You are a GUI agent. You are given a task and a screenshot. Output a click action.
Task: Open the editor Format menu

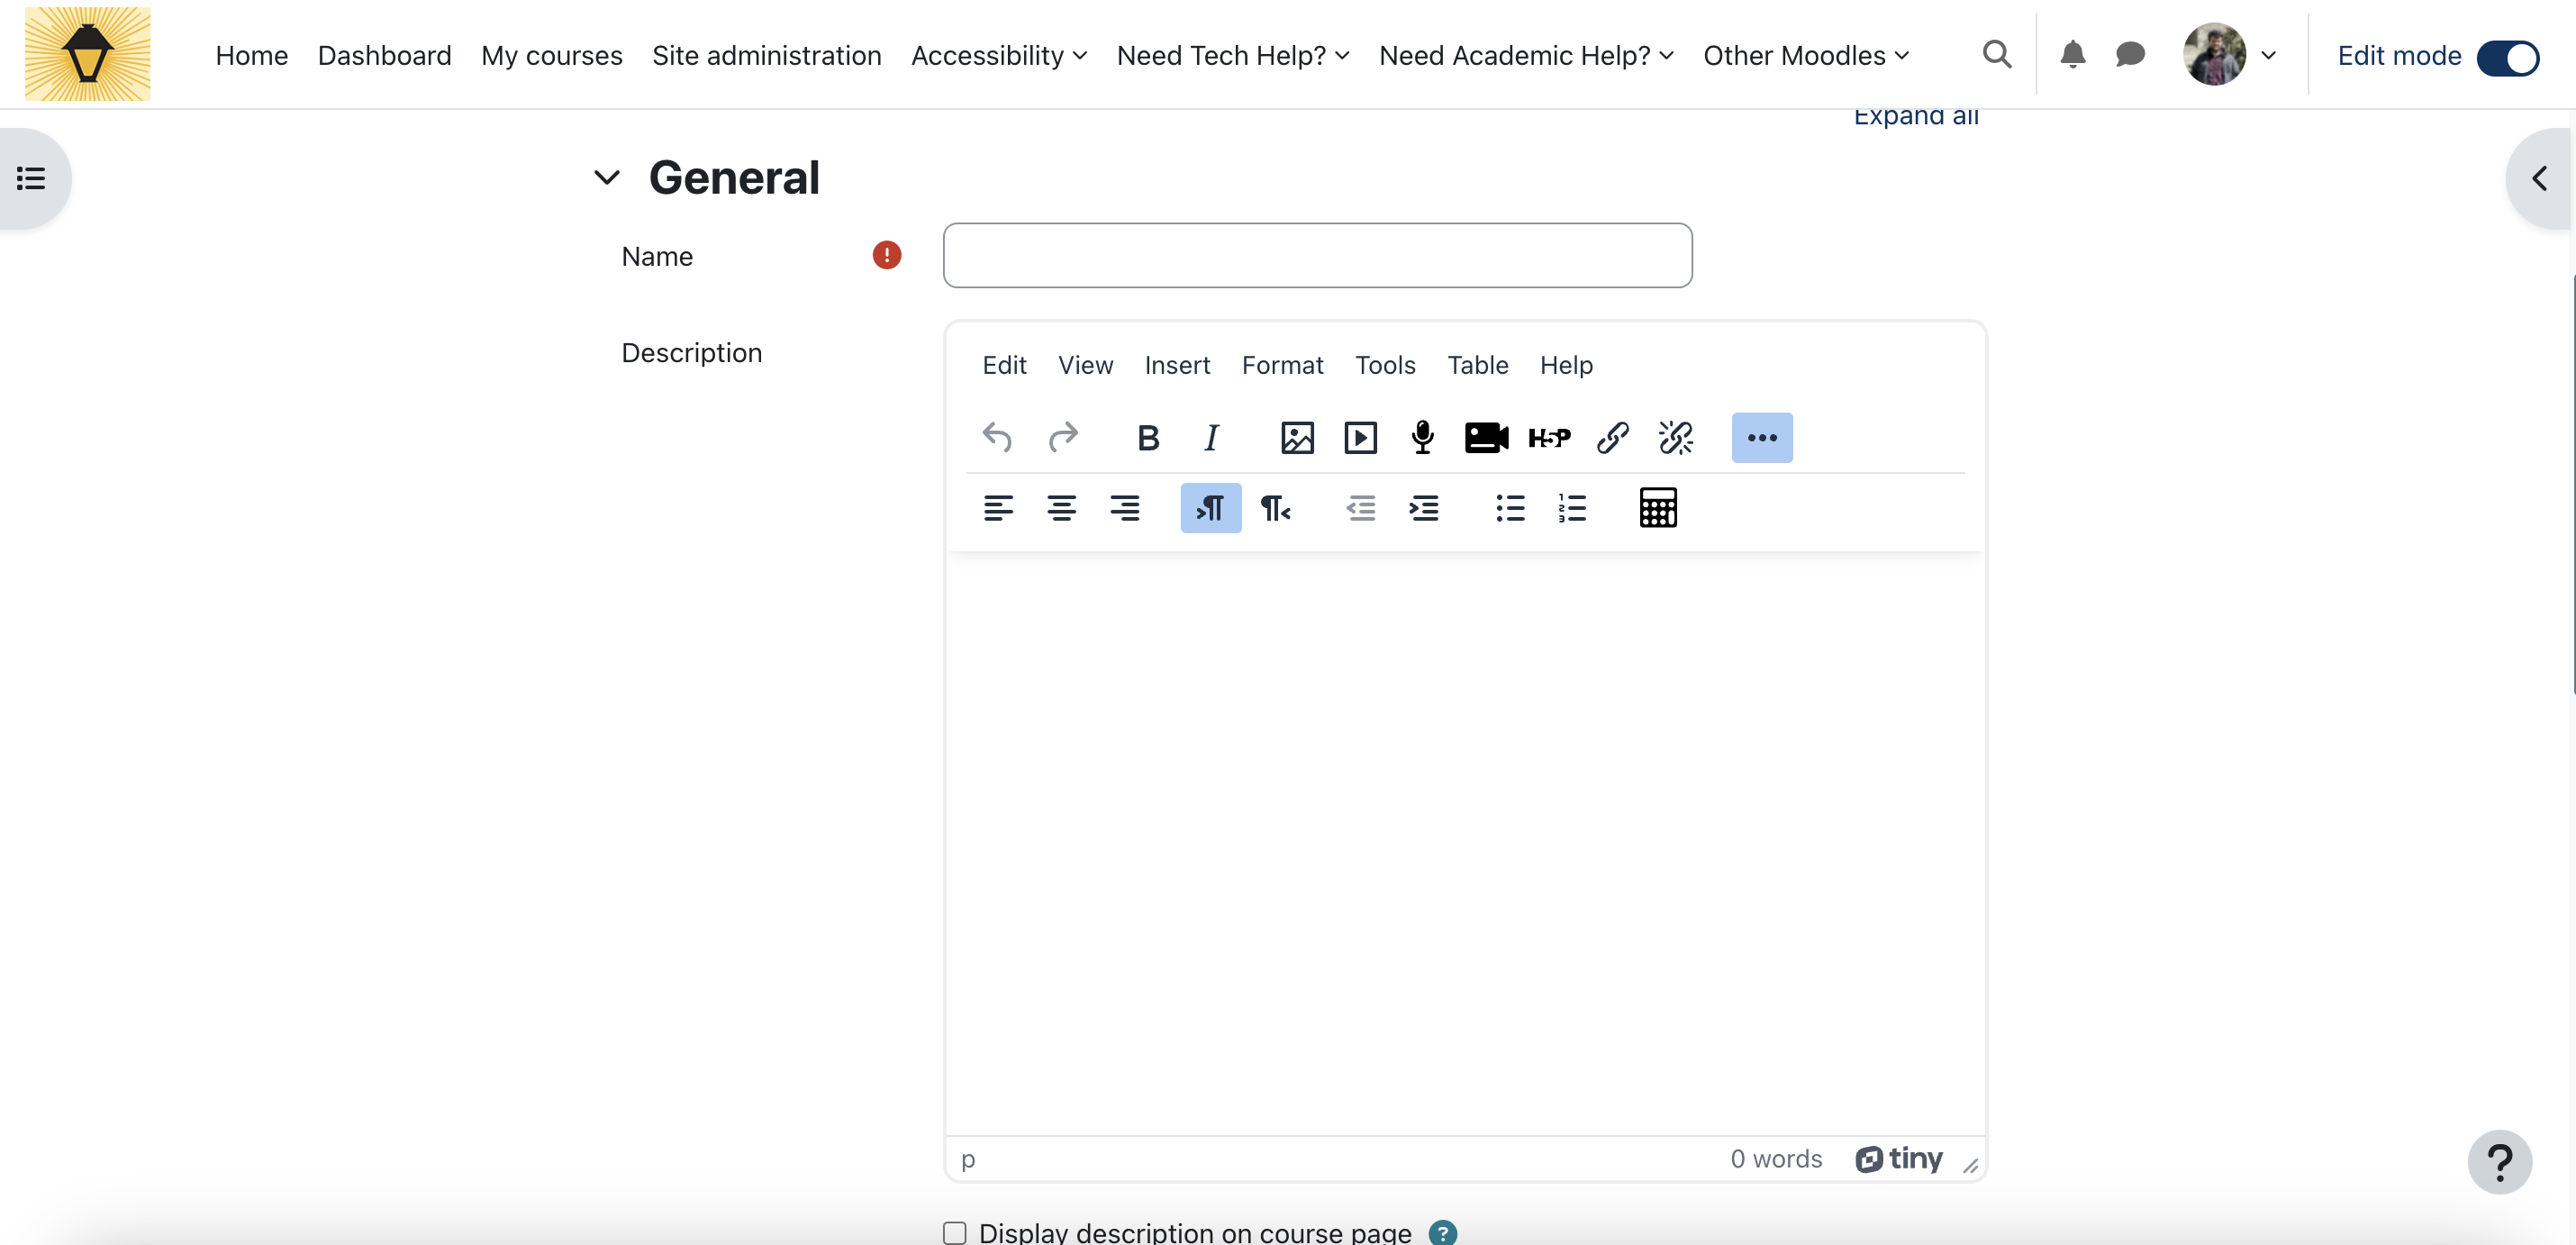pyautogui.click(x=1282, y=365)
